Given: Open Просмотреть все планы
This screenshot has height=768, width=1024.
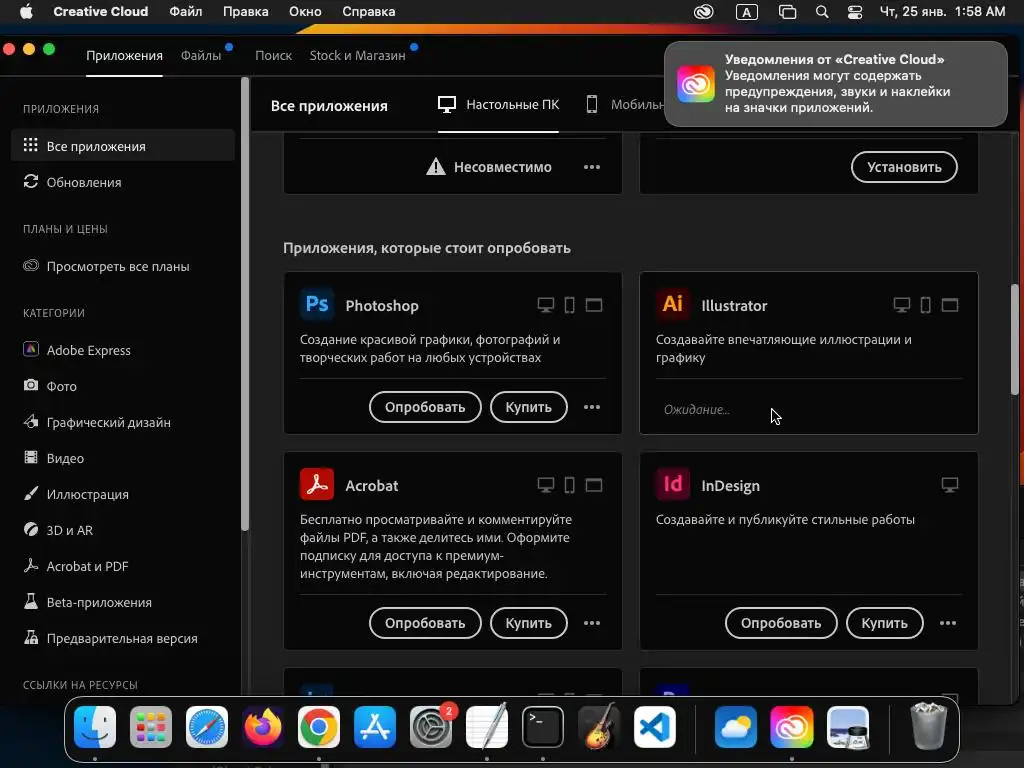Looking at the screenshot, I should click(x=123, y=266).
